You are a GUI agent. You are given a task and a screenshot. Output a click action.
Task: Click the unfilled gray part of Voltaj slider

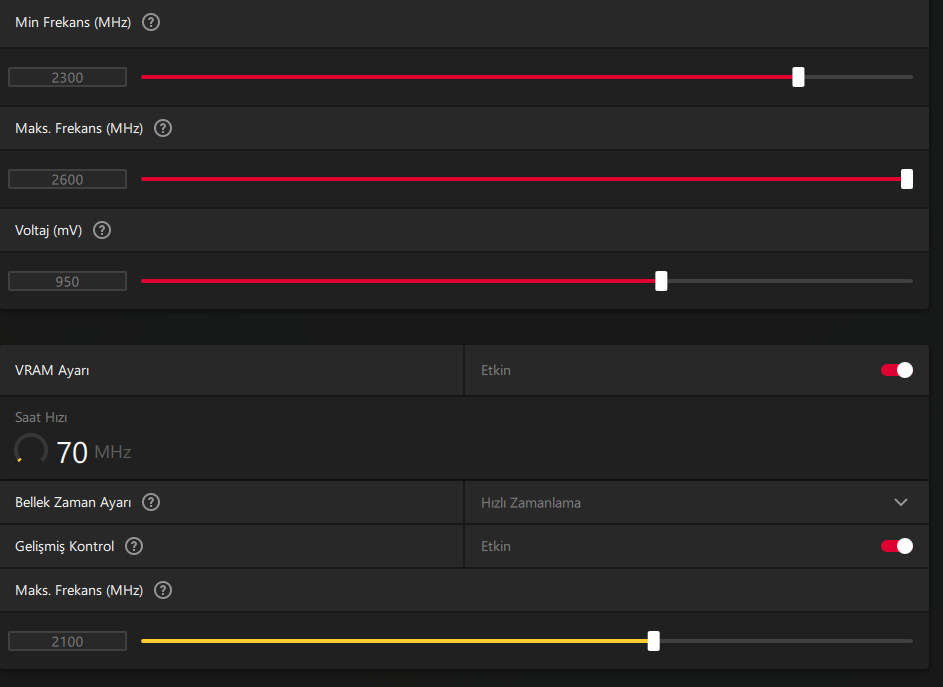(x=790, y=281)
